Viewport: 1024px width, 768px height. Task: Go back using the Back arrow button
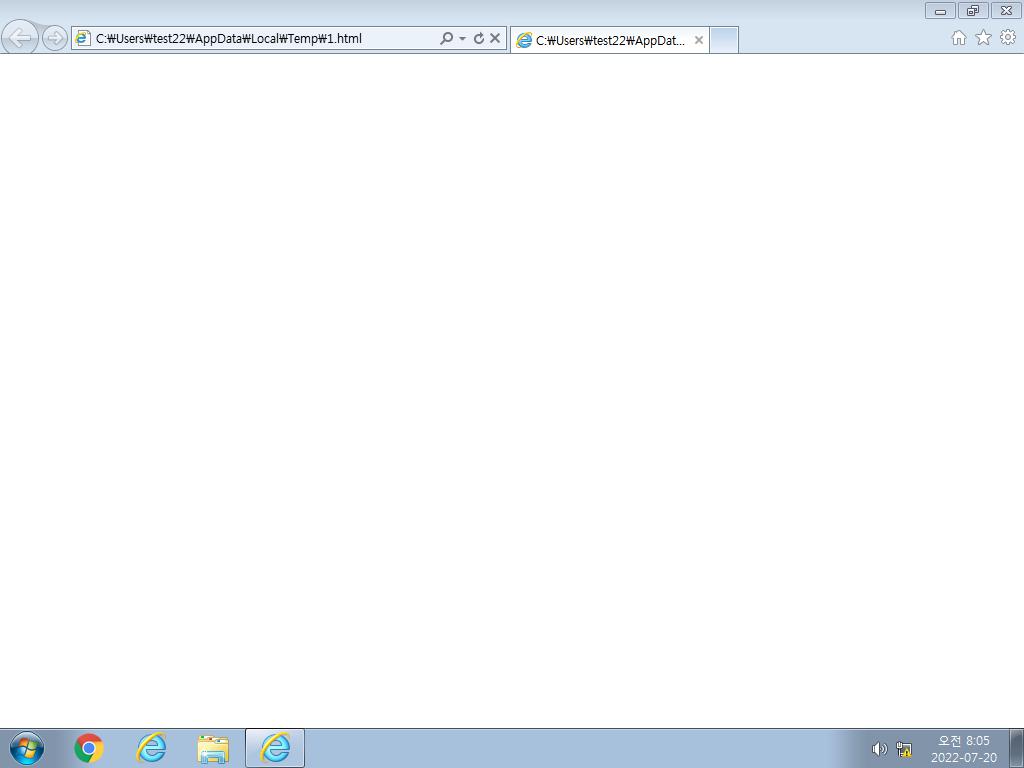pos(20,37)
